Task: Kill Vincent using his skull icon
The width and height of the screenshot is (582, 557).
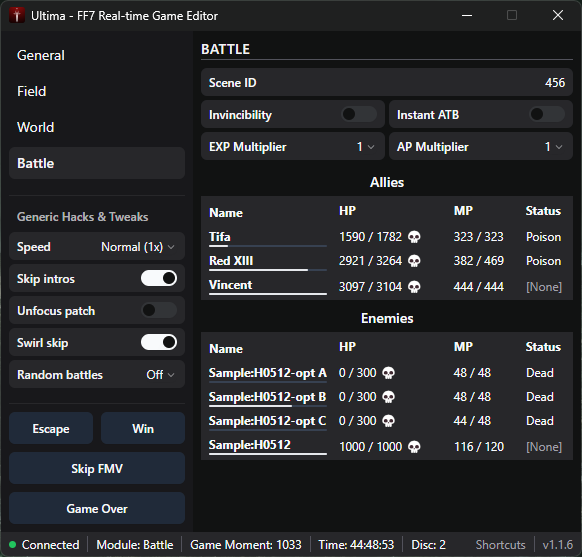Action: 414,287
